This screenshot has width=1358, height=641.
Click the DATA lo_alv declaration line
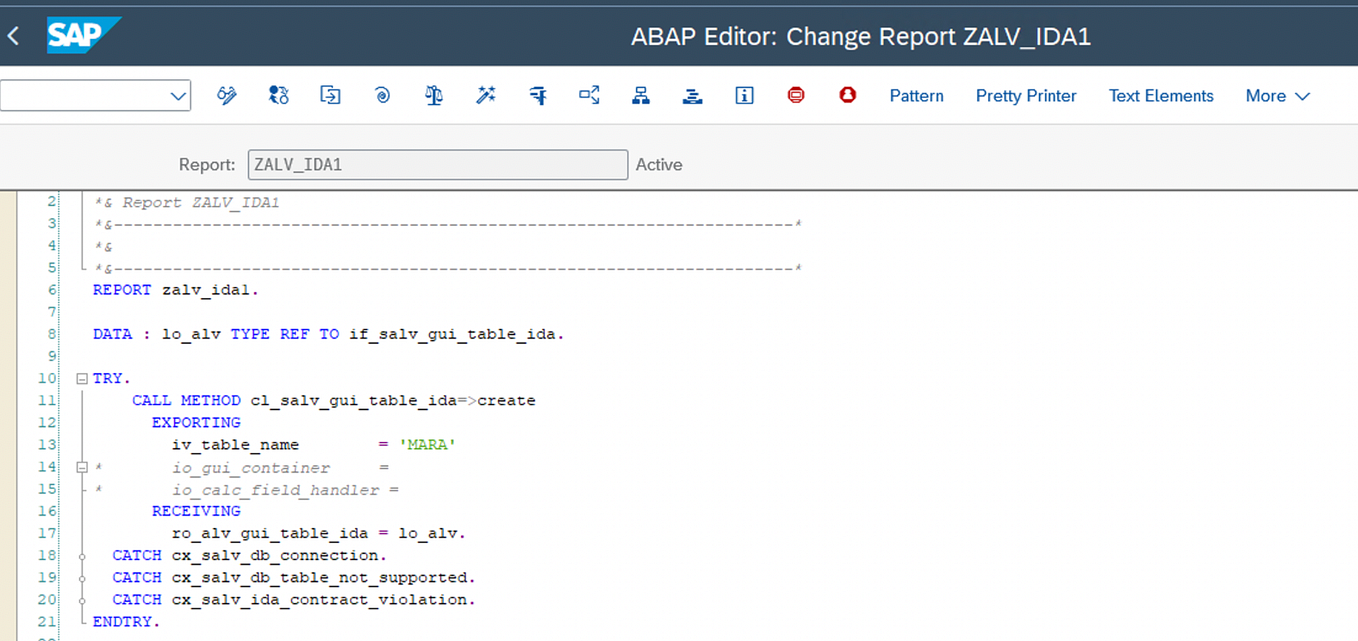point(328,334)
